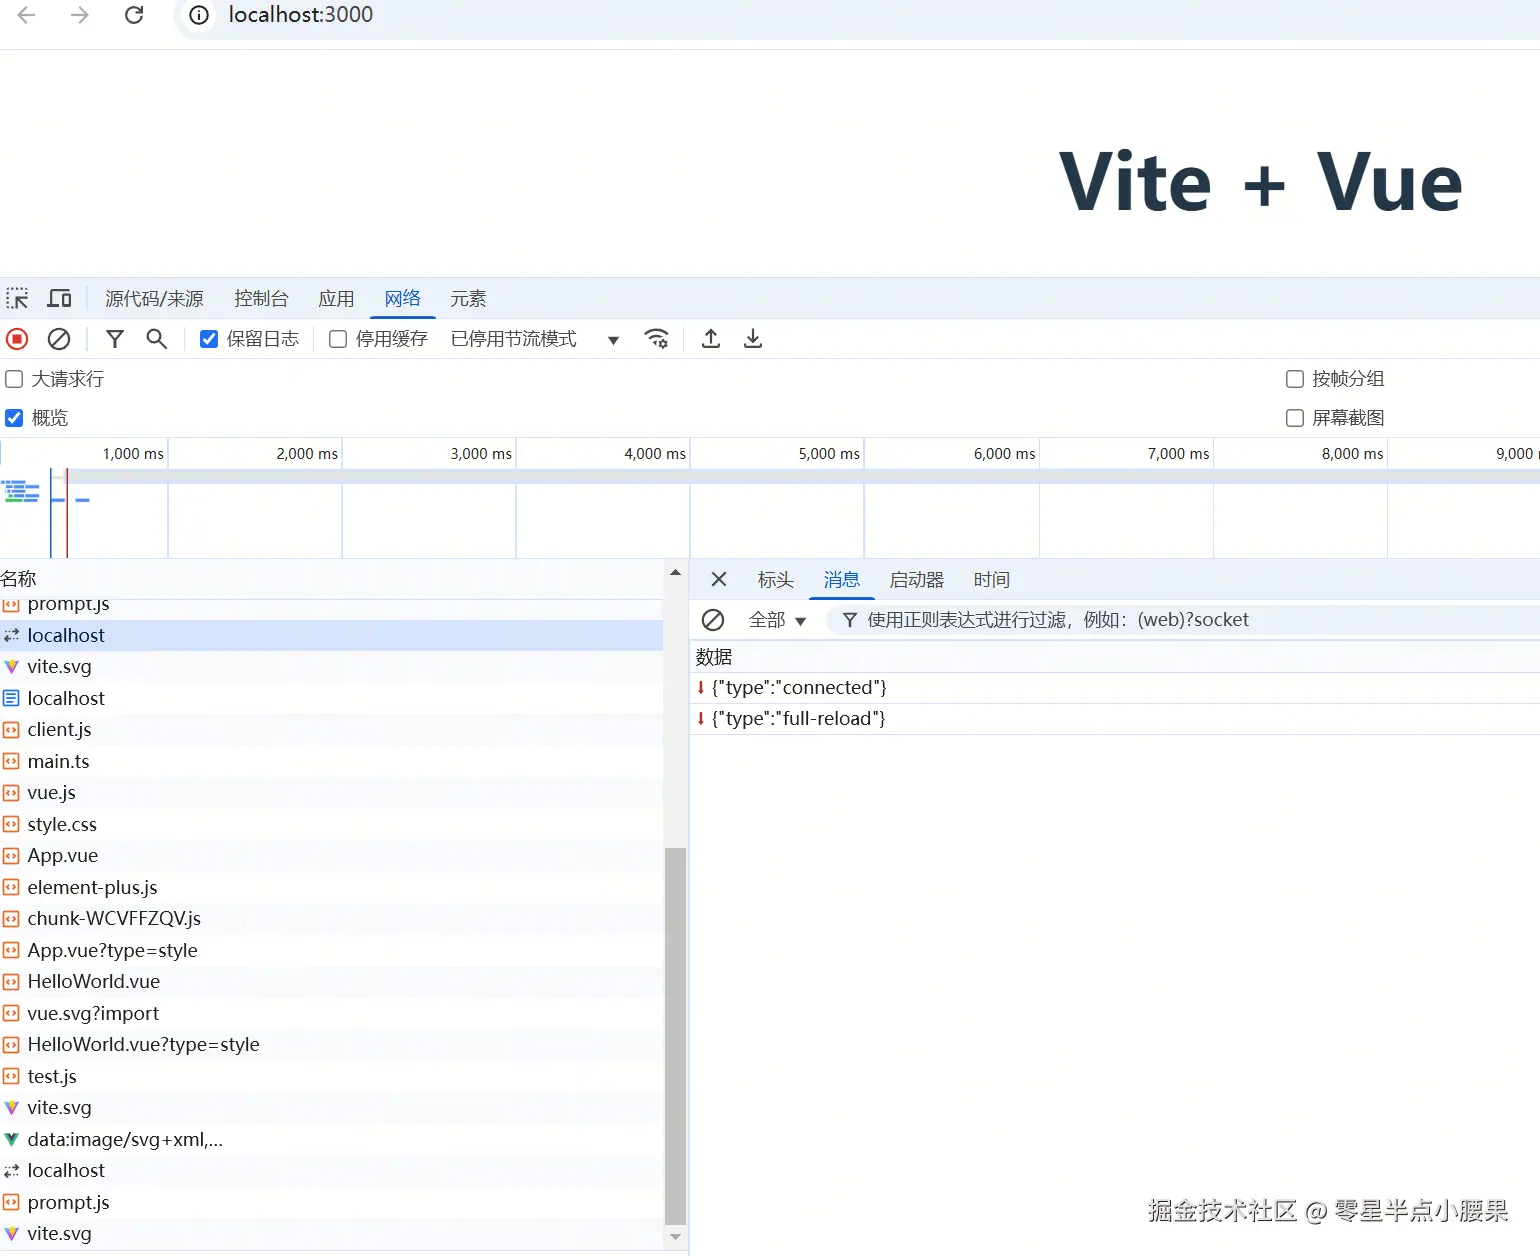Click the browser forward arrow
This screenshot has height=1256, width=1540.
pyautogui.click(x=80, y=15)
